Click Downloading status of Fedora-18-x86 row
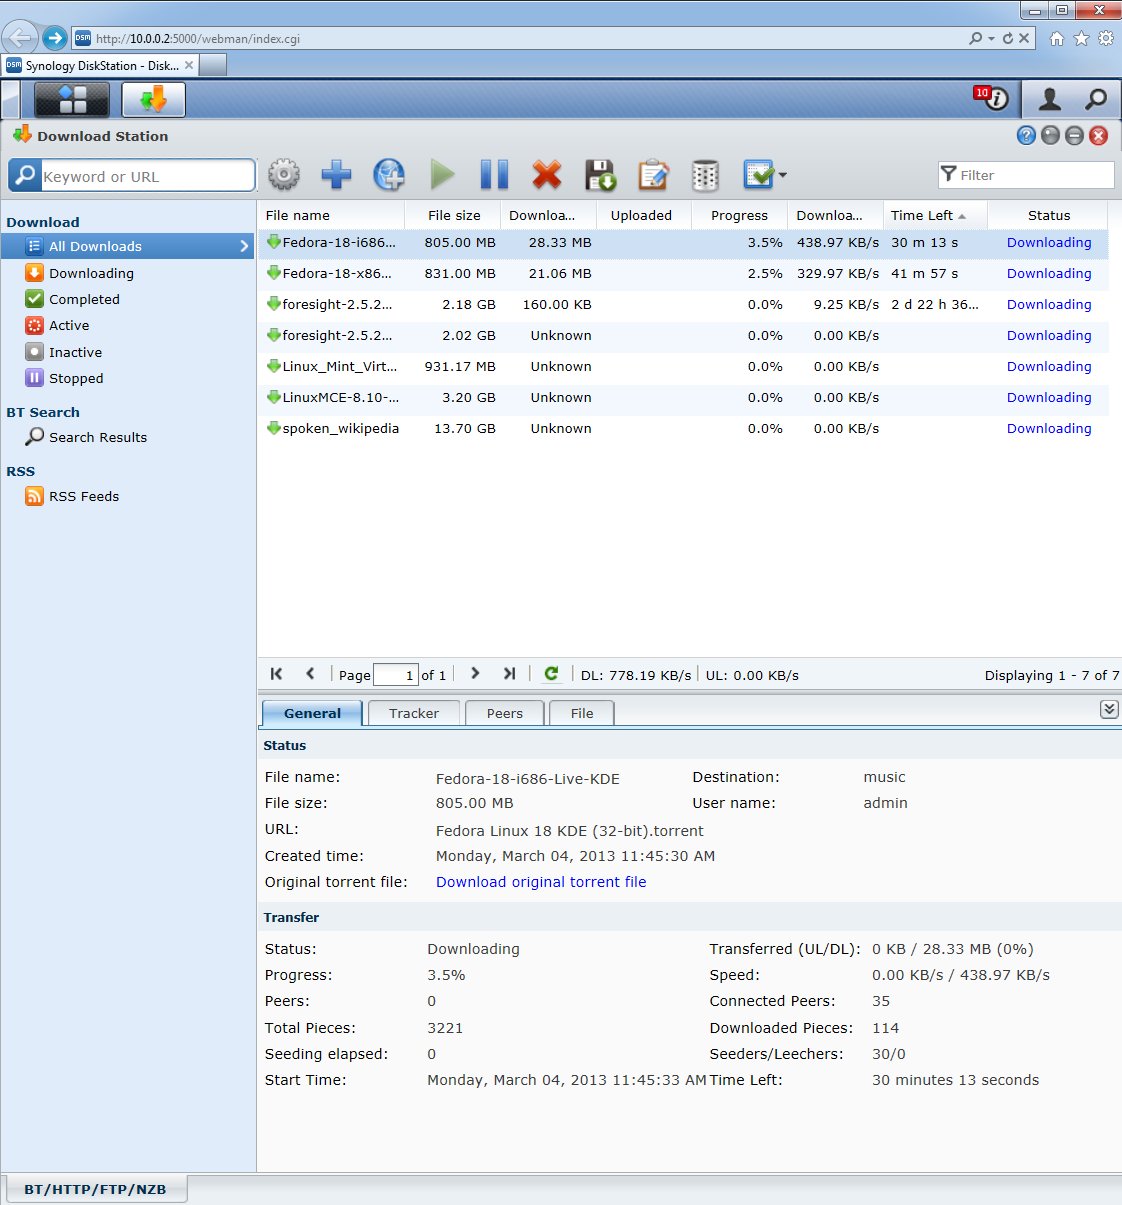Image resolution: width=1122 pixels, height=1205 pixels. 1049,273
